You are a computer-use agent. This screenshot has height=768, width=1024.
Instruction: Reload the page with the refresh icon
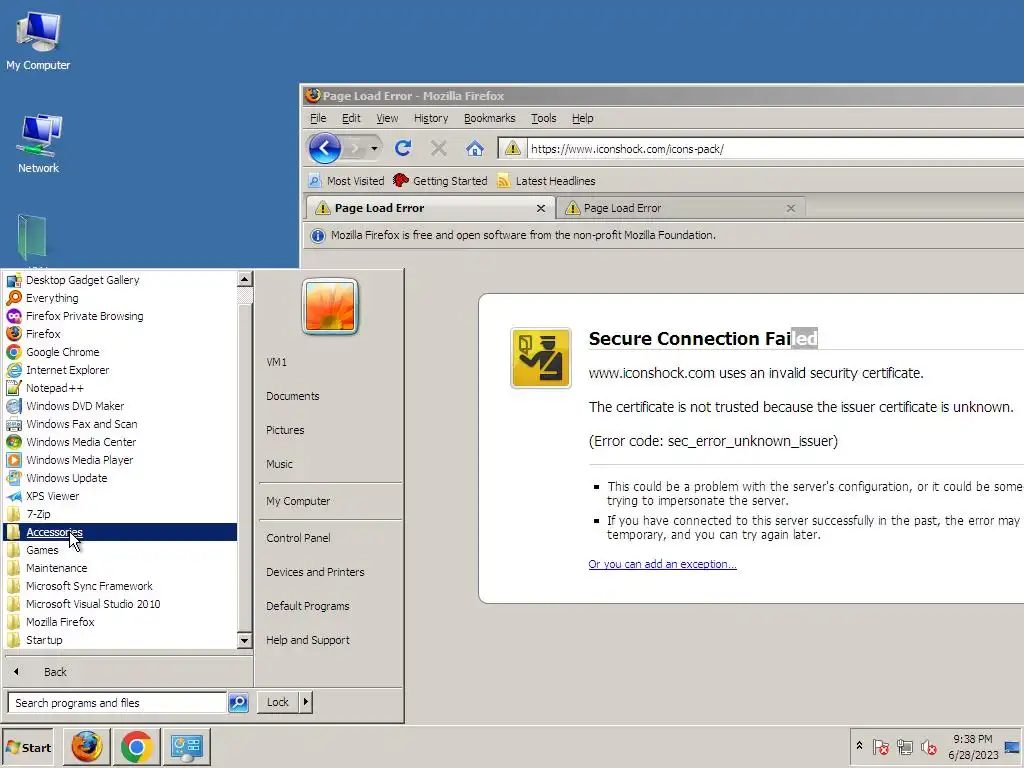tap(403, 148)
